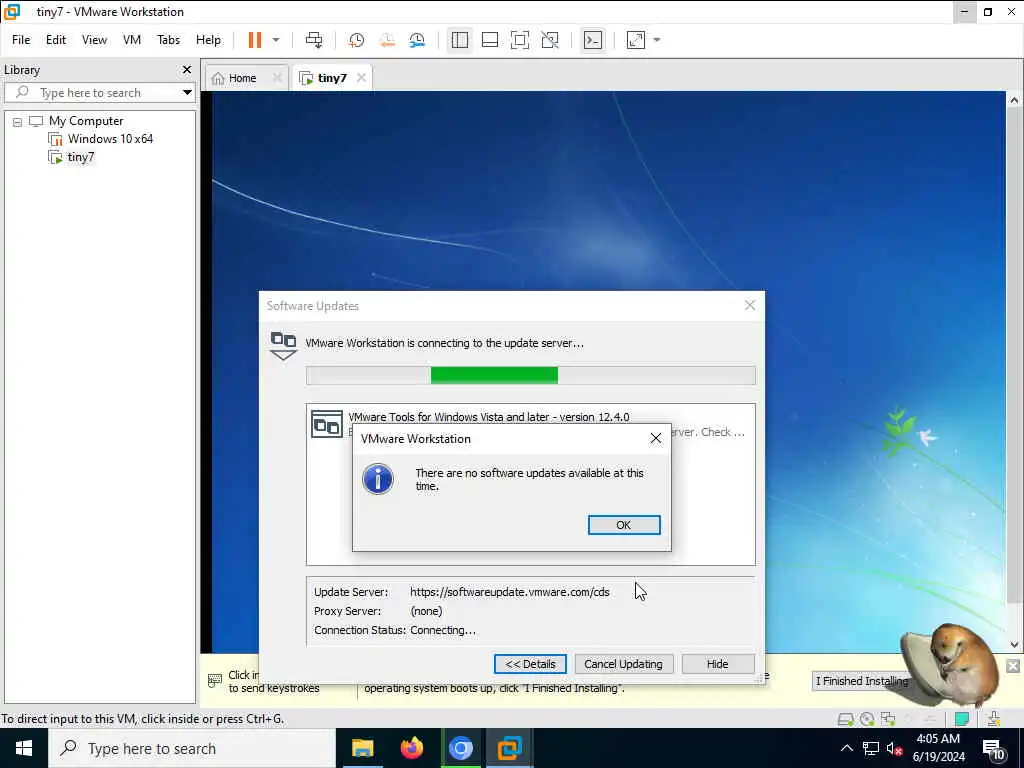Select My Computer in the library

(86, 121)
